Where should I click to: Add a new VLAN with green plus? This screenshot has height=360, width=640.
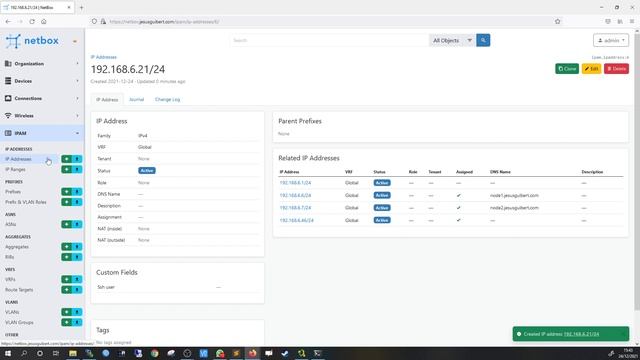point(67,312)
